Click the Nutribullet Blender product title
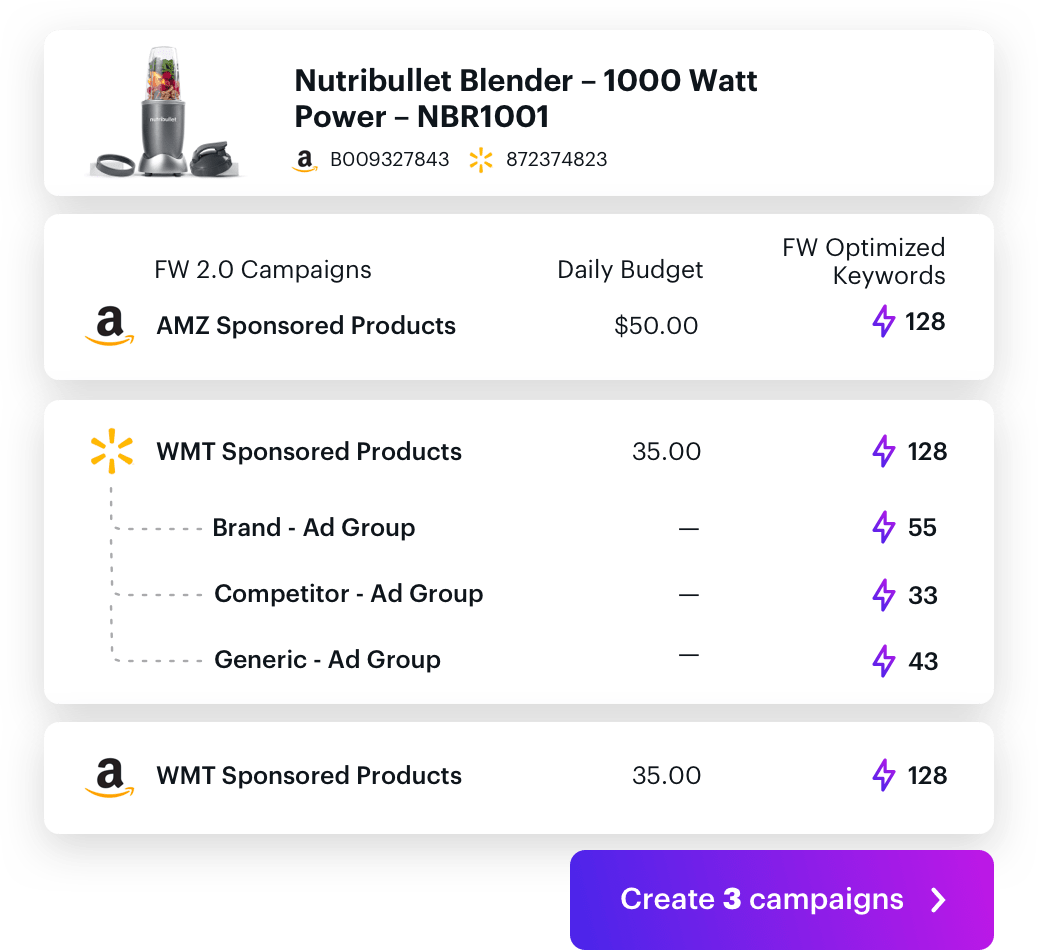Viewport: 1038px width, 950px height. pos(526,99)
